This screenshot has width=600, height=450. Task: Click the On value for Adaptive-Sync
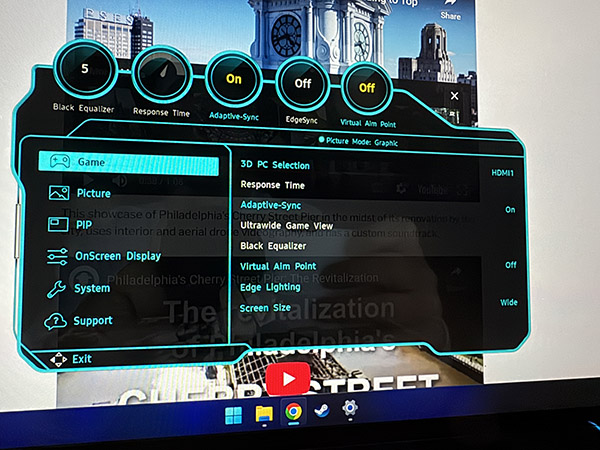pos(510,210)
